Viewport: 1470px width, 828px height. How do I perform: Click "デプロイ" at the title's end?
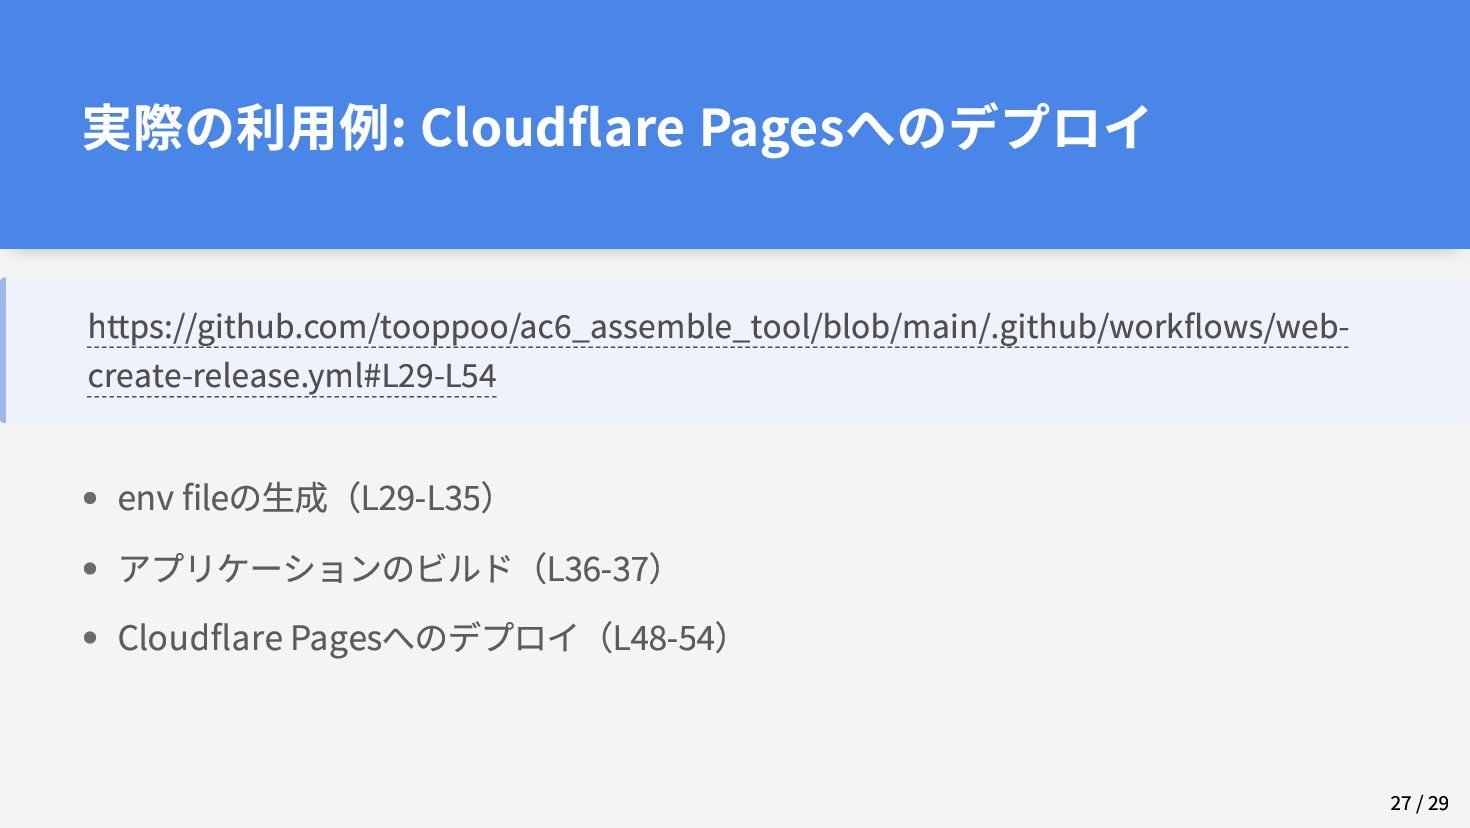pyautogui.click(x=1050, y=127)
